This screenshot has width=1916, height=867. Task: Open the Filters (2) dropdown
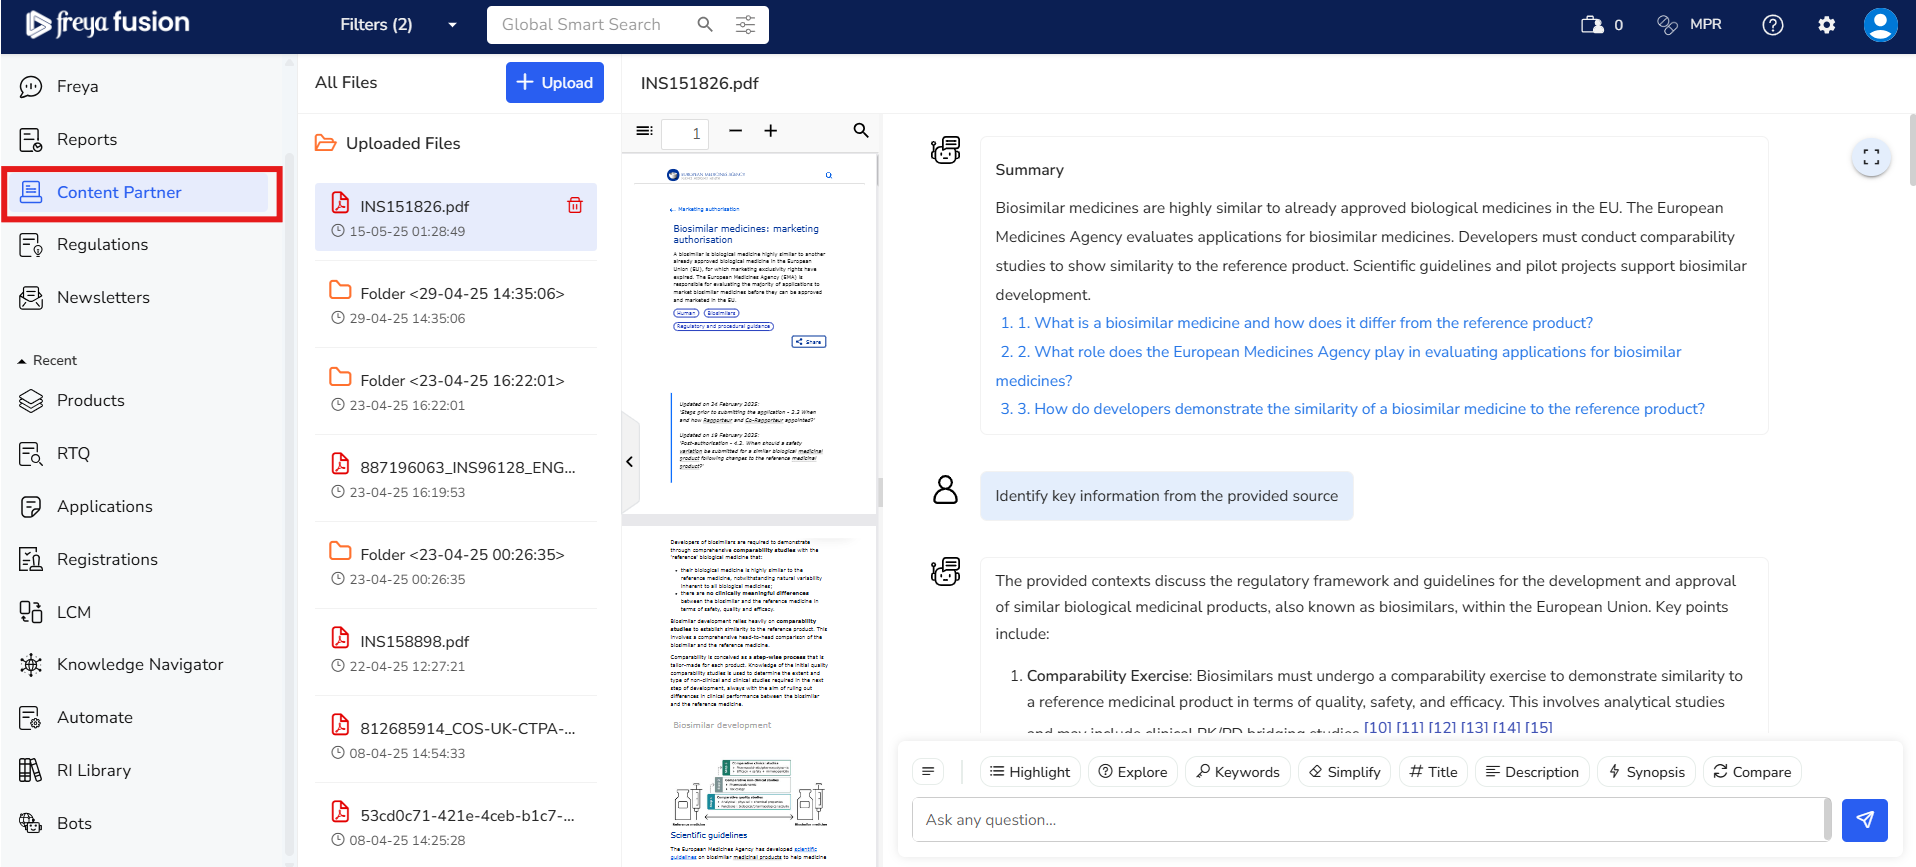(397, 25)
